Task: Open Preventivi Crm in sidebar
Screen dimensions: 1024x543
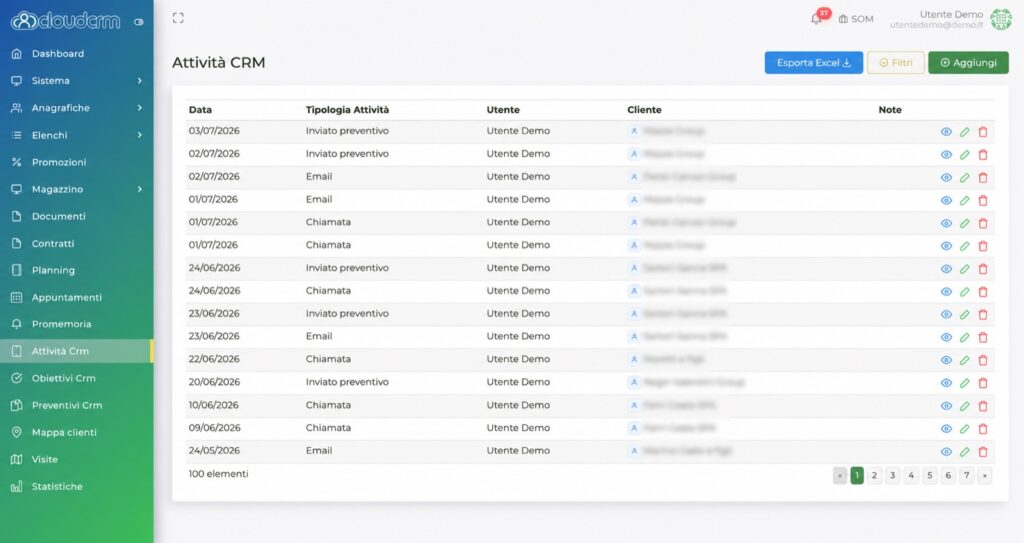Action: 76,406
